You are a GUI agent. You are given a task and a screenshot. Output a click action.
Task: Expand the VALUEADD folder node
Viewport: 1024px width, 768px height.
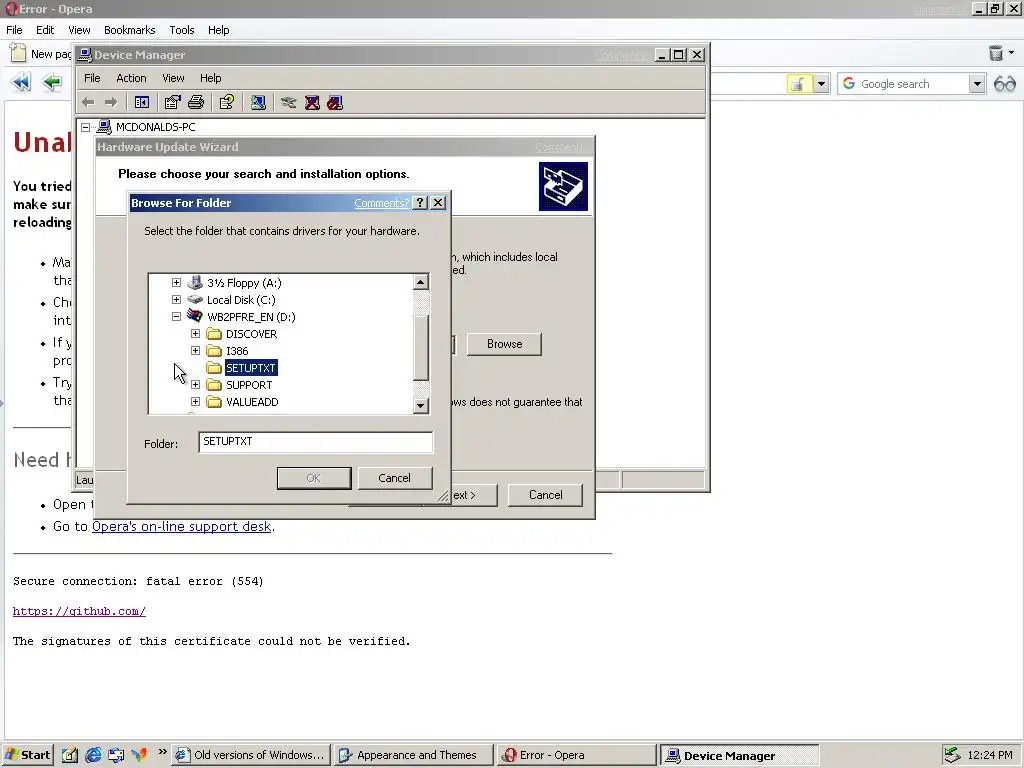[x=195, y=402]
